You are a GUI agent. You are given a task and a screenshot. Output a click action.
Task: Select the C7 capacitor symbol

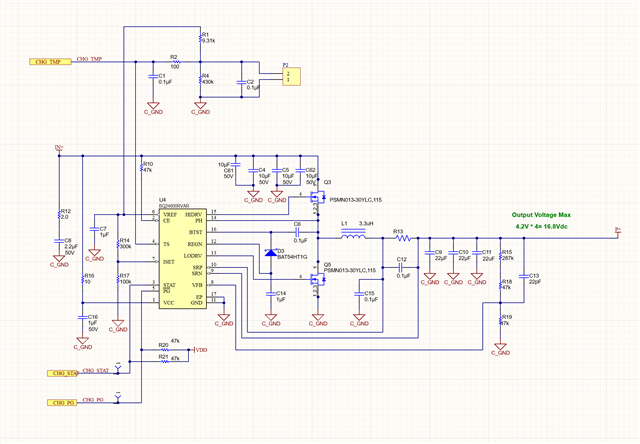[94, 229]
